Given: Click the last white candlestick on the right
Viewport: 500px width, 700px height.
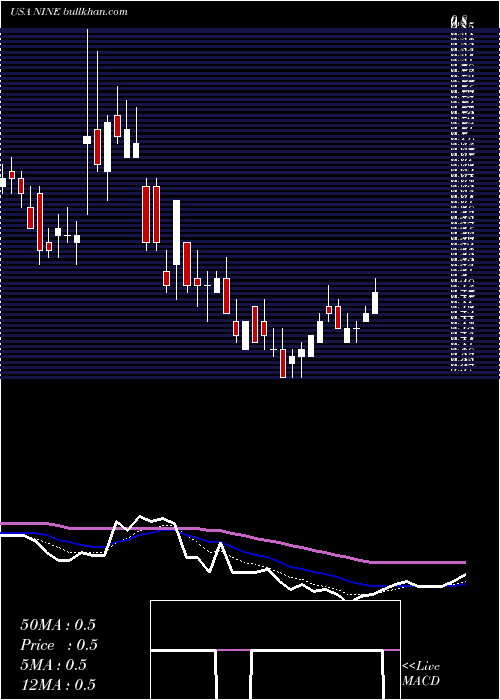Looking at the screenshot, I should (375, 296).
